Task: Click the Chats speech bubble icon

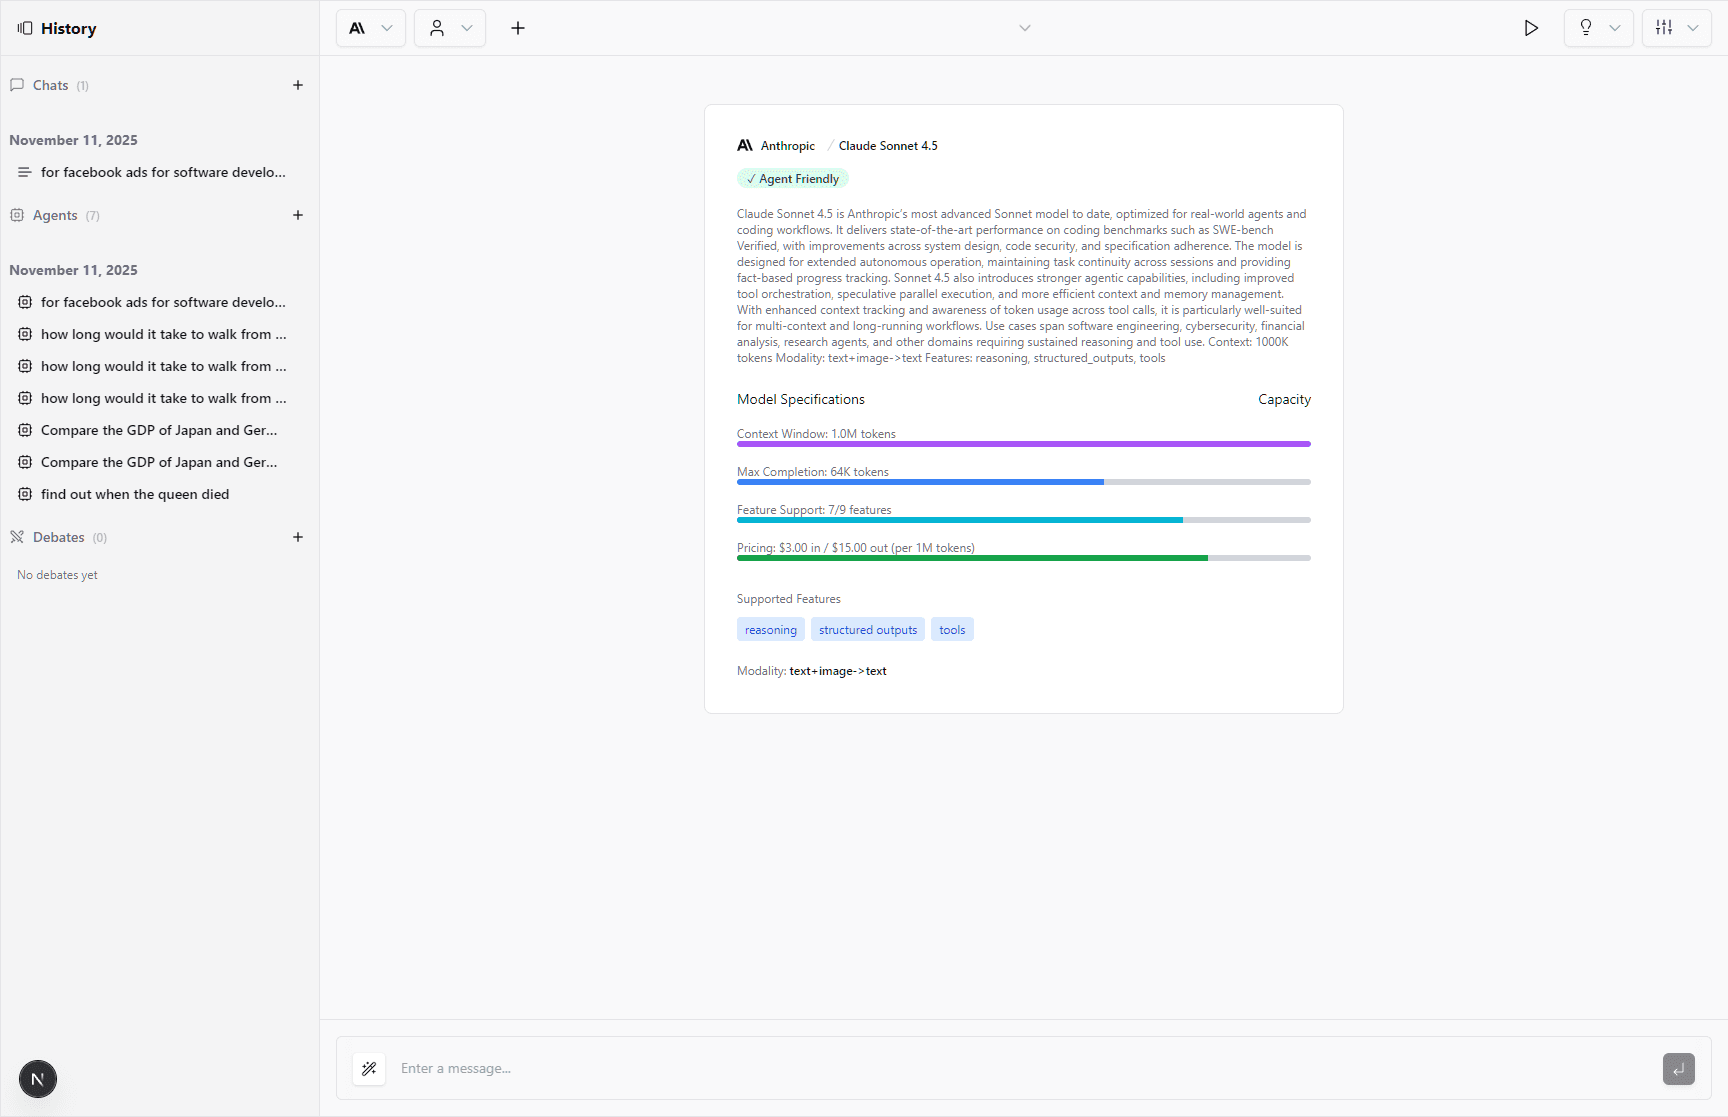Action: tap(17, 85)
